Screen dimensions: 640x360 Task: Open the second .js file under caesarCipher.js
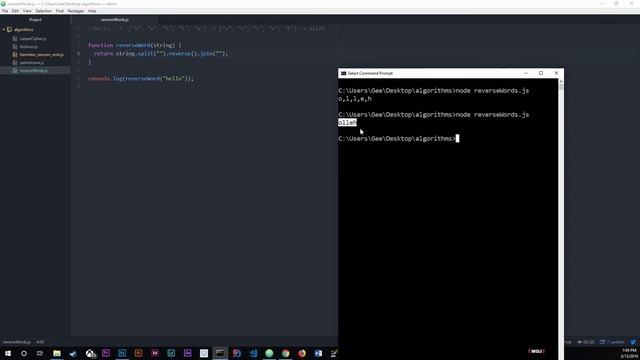(x=29, y=47)
